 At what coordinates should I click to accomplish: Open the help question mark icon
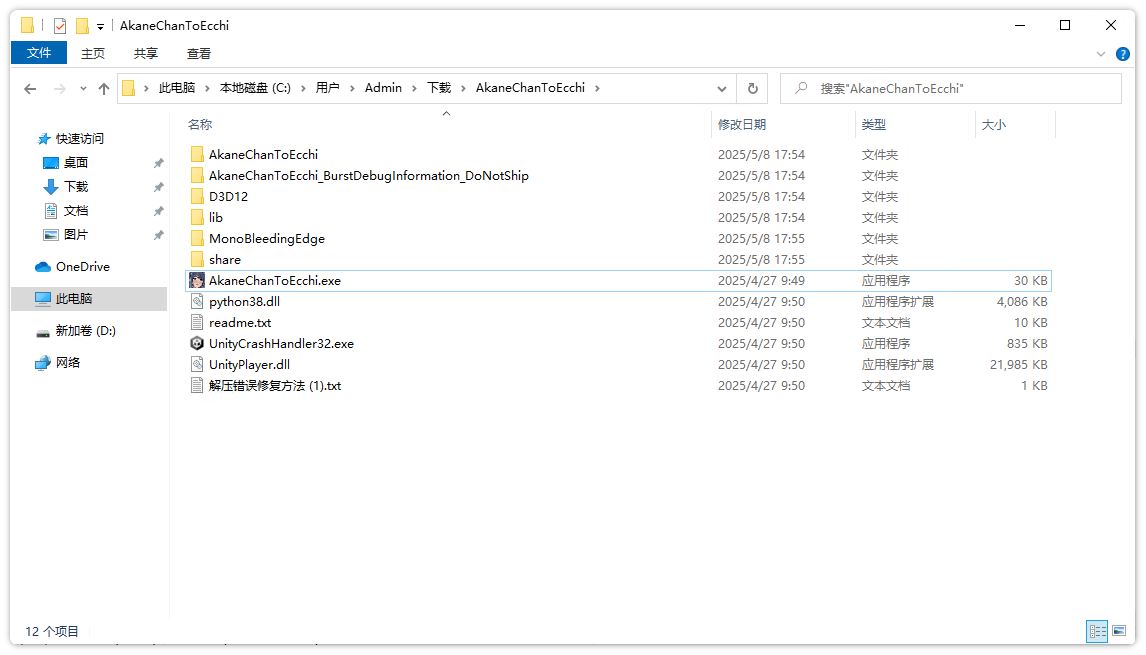click(1123, 54)
